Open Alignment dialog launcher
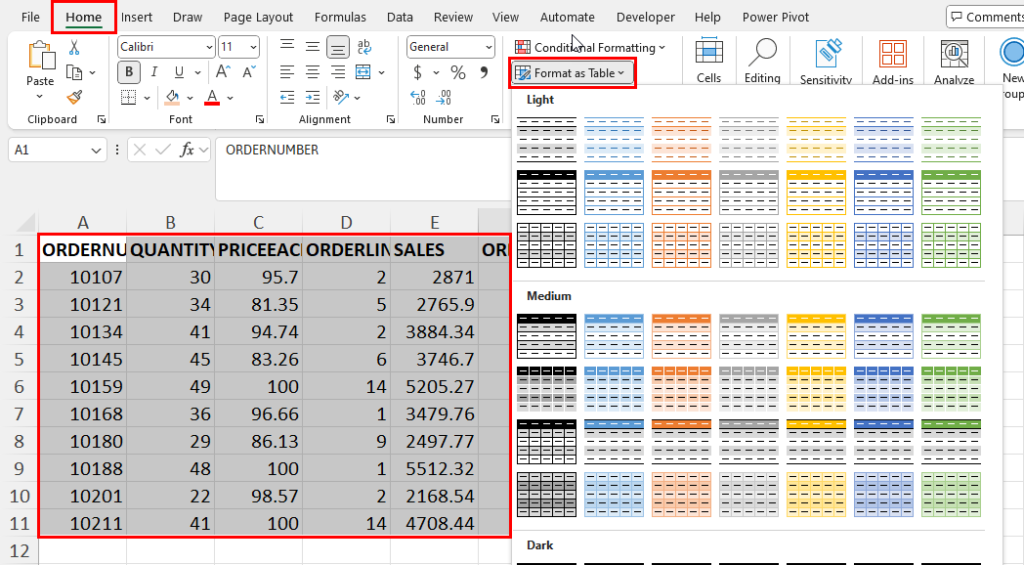The image size is (1024, 565). [391, 120]
